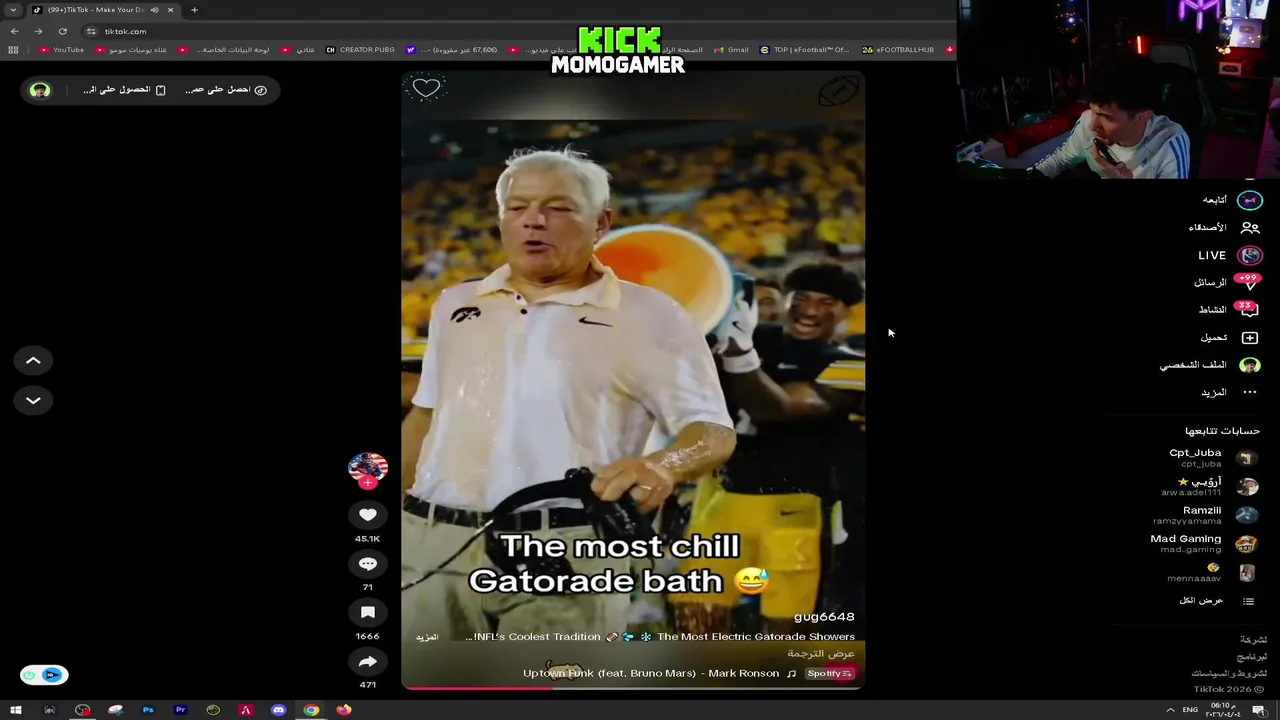Open the comments showing 71
1280x720 pixels.
tap(368, 564)
